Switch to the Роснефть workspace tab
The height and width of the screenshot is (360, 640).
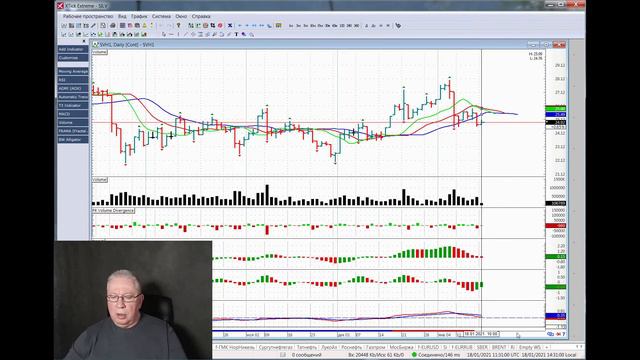pyautogui.click(x=351, y=347)
